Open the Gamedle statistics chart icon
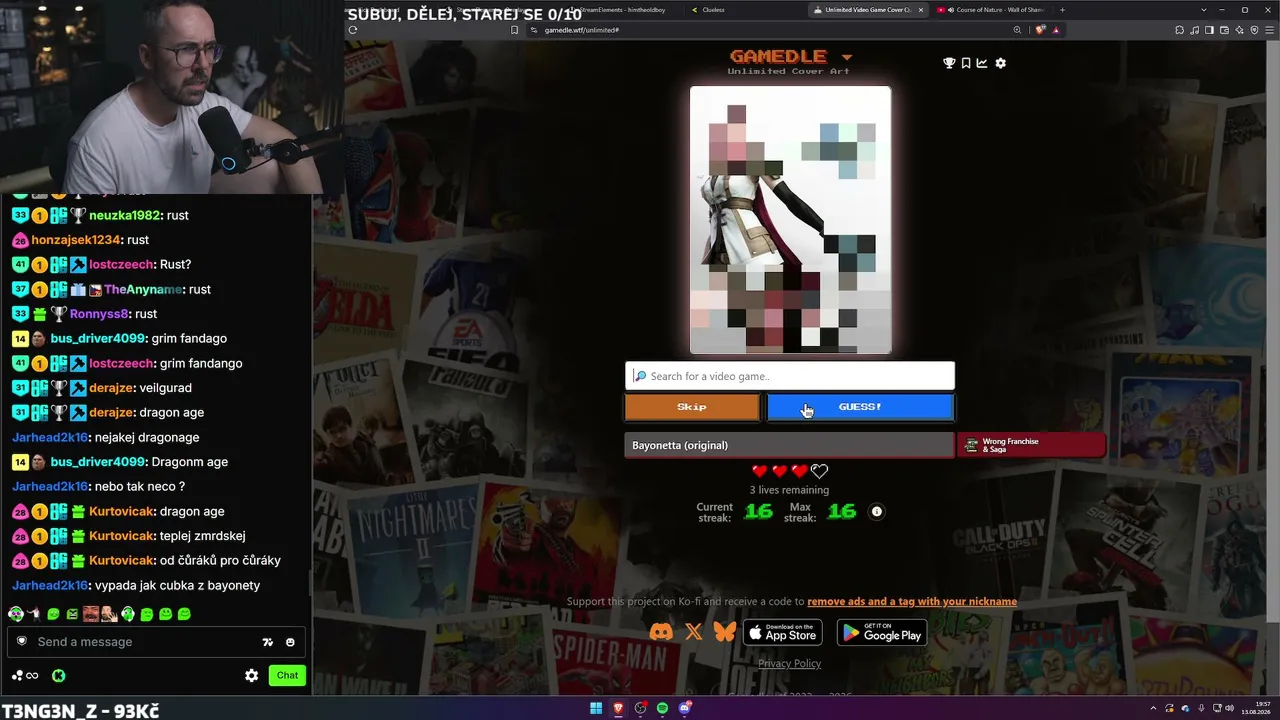The width and height of the screenshot is (1280, 720). click(982, 63)
